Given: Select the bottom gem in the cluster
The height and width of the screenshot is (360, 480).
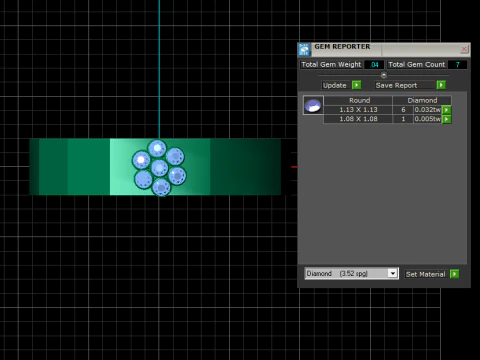Looking at the screenshot, I should click(x=161, y=187).
